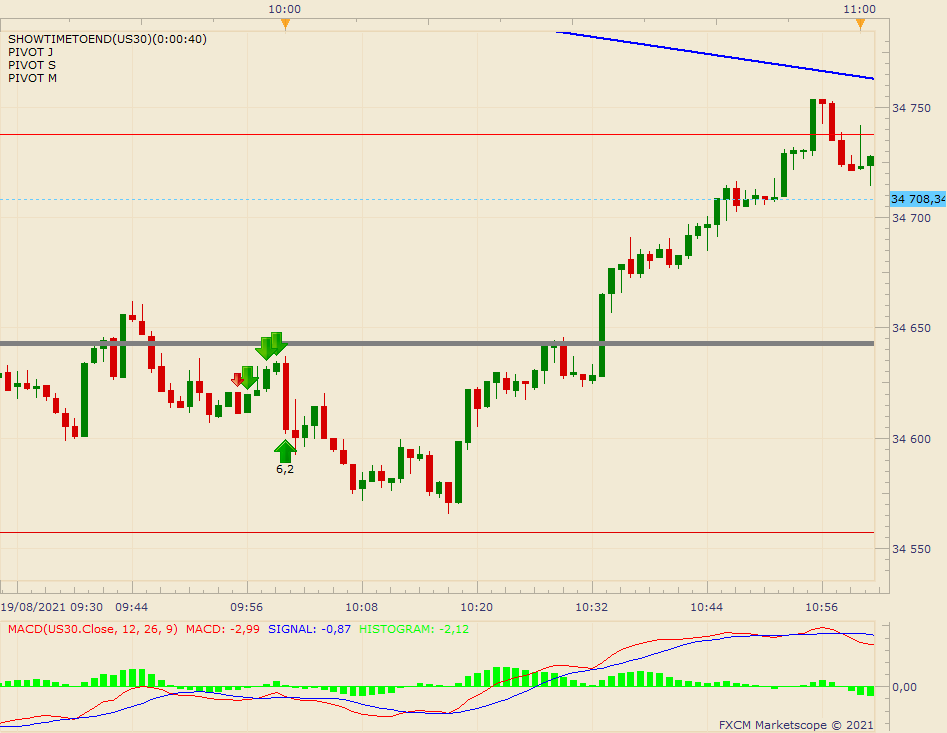Click the orange session marker under 11:00

click(860, 24)
